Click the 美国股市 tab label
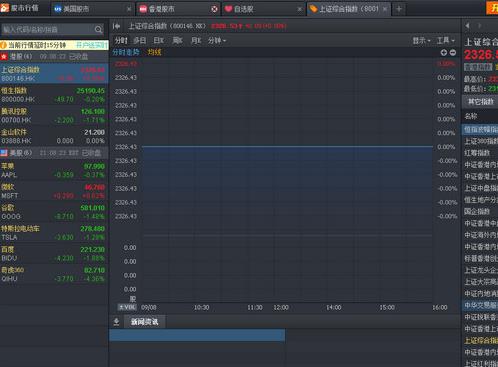 76,9
